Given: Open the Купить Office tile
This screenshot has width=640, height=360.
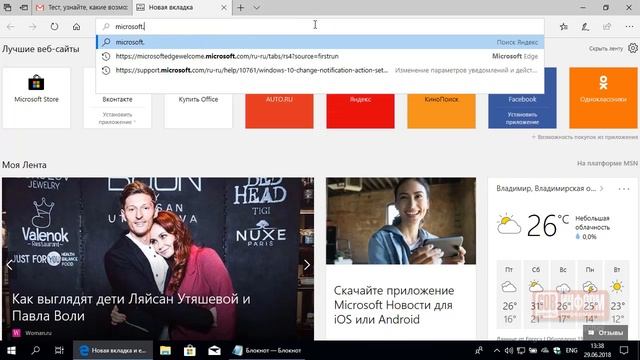Looking at the screenshot, I should click(198, 110).
